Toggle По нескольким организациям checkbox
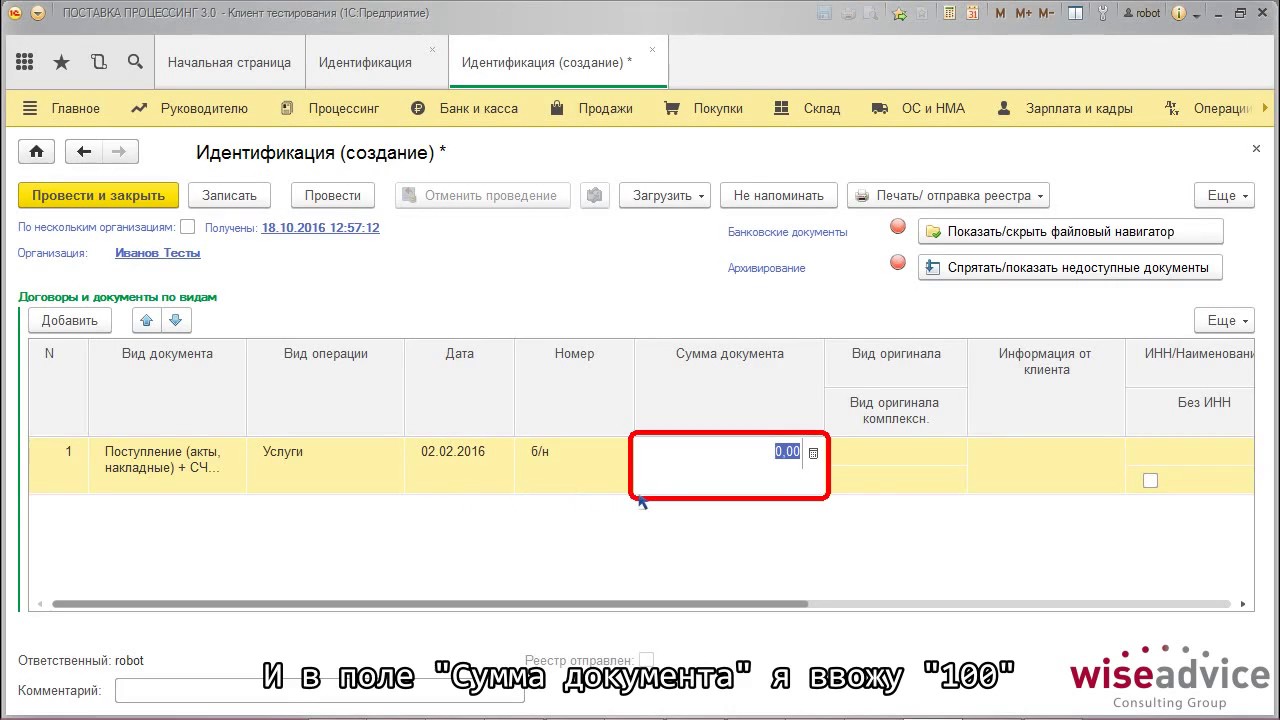This screenshot has width=1280, height=720. coord(187,227)
